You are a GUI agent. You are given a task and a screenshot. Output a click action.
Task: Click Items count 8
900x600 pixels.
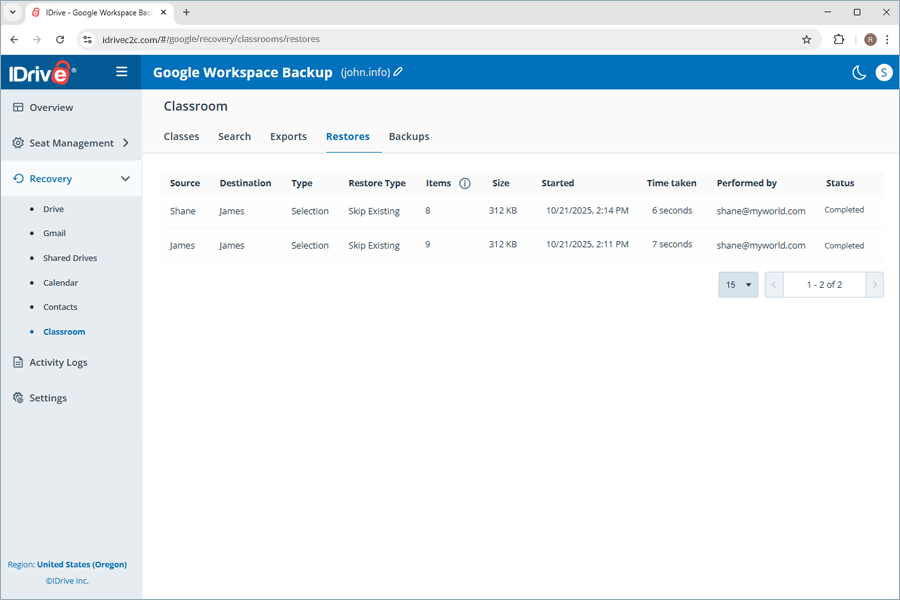click(x=428, y=211)
